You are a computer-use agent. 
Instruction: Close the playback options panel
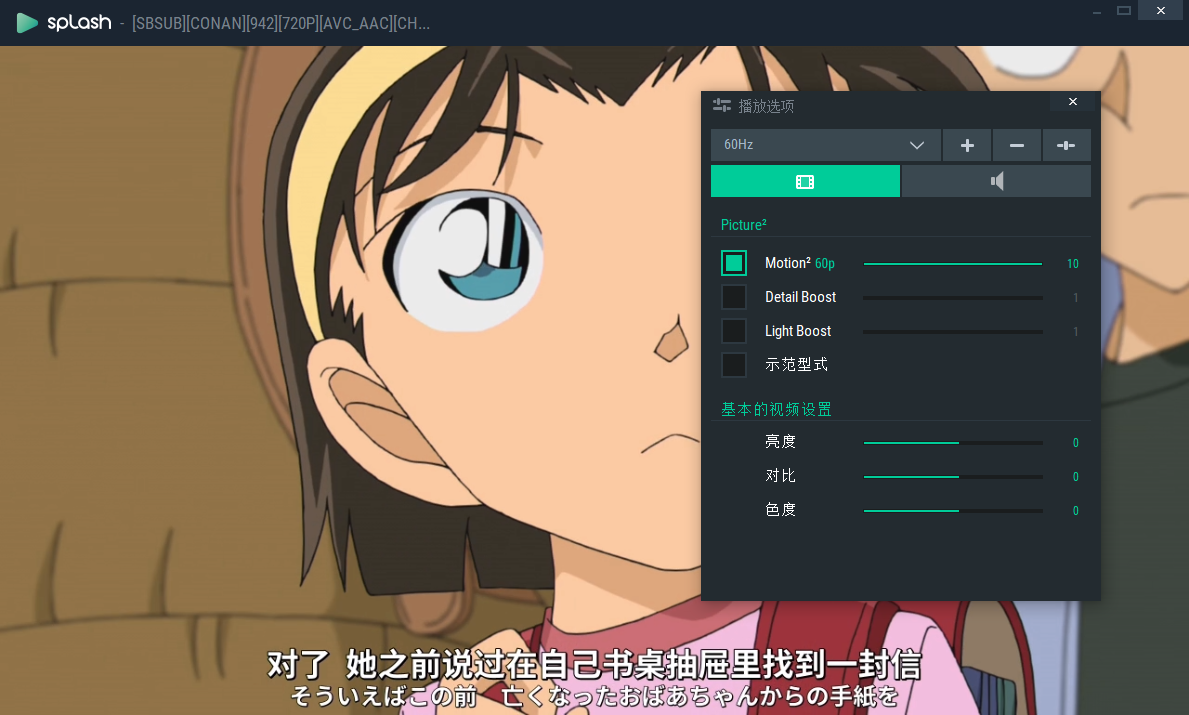click(x=1073, y=102)
